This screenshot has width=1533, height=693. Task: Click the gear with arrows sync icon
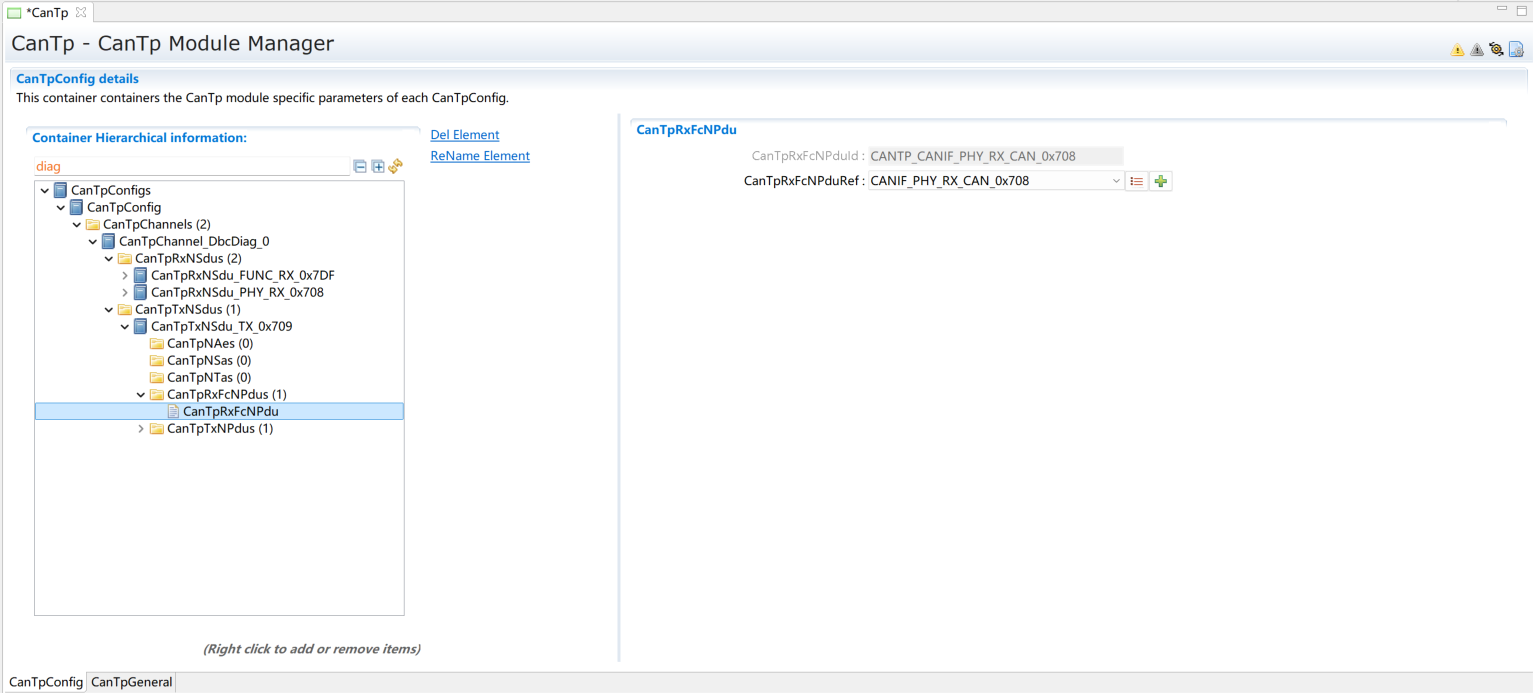tap(1496, 49)
